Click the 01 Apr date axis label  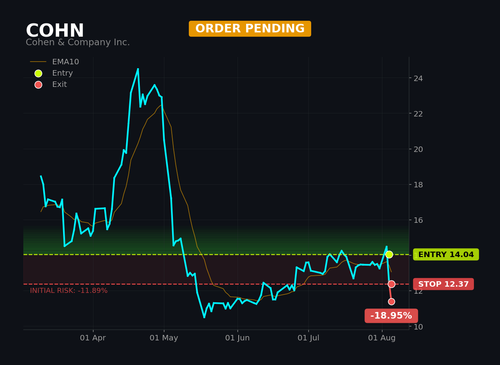[93, 338]
